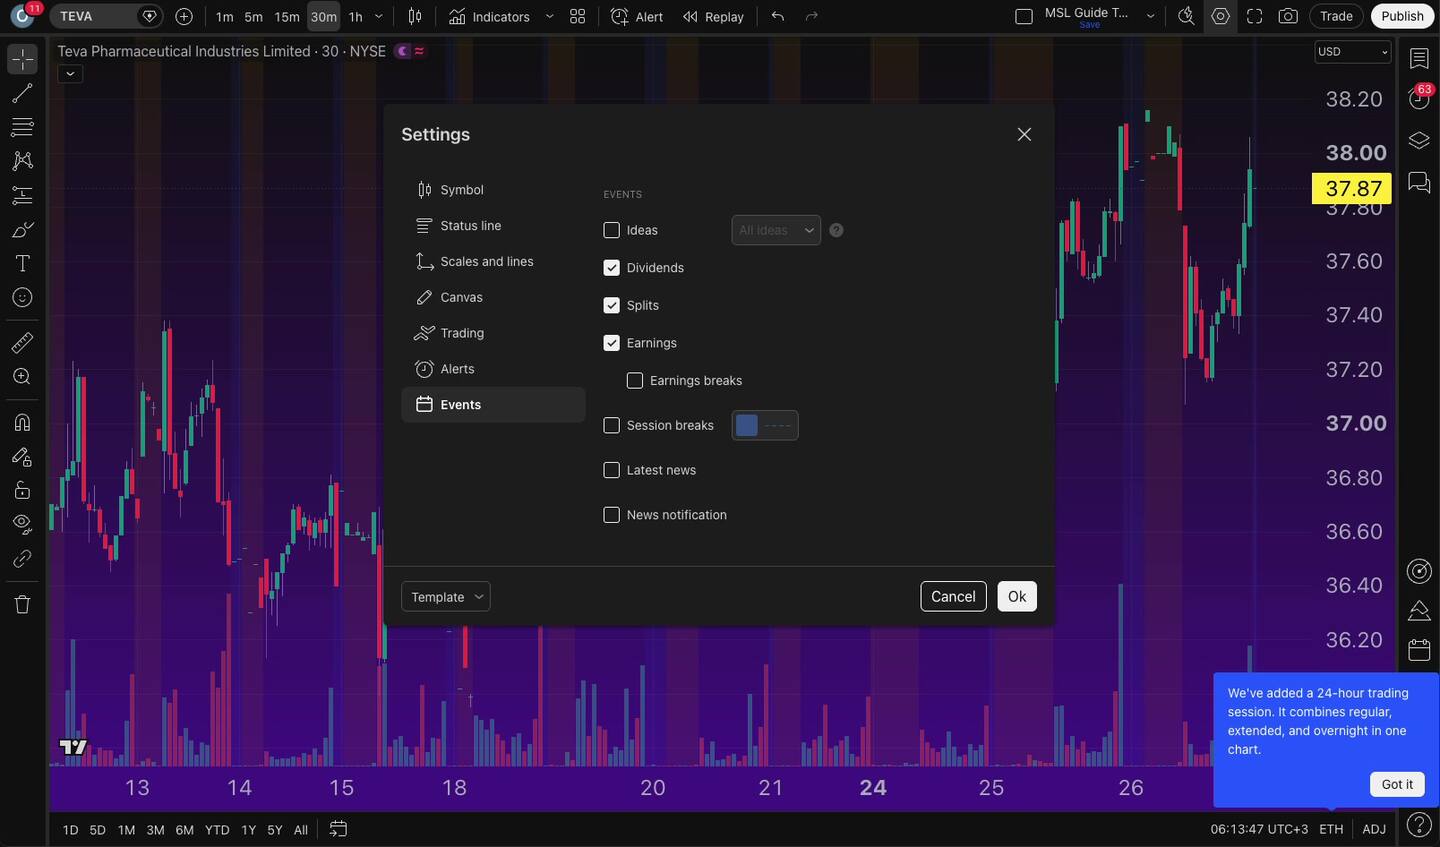Select the text annotation tool
1440x847 pixels.
click(22, 263)
